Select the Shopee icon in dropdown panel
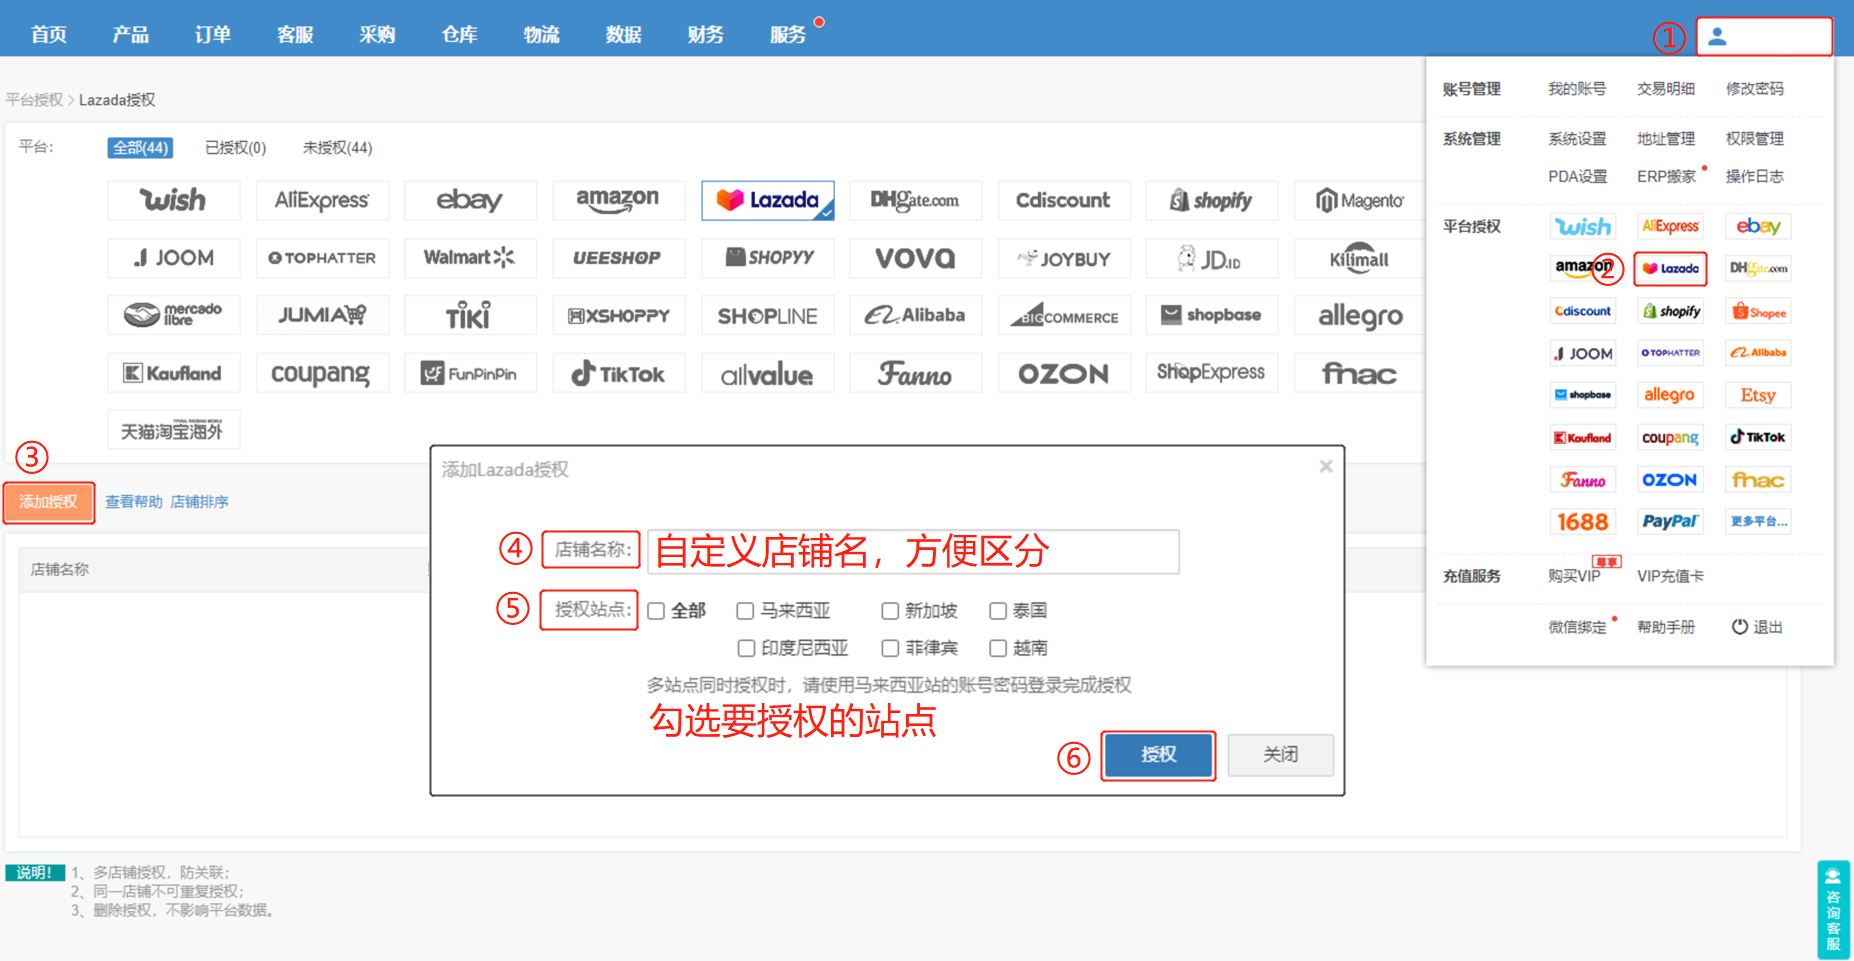The height and width of the screenshot is (961, 1854). (x=1759, y=312)
